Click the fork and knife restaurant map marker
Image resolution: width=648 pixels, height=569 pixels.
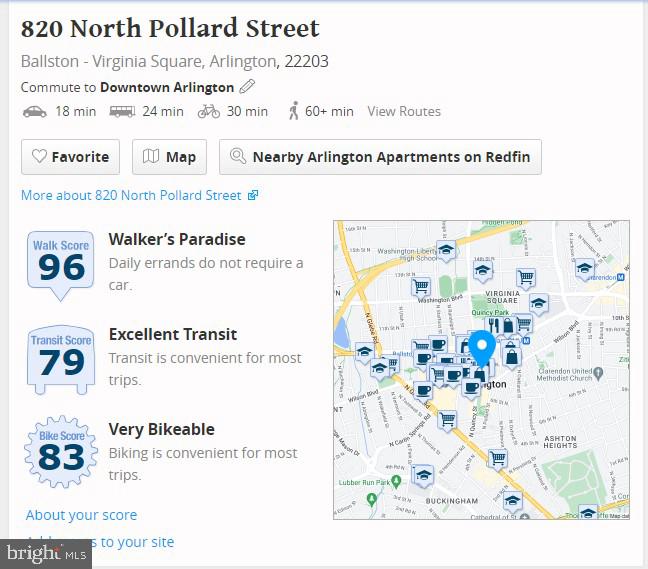493,325
